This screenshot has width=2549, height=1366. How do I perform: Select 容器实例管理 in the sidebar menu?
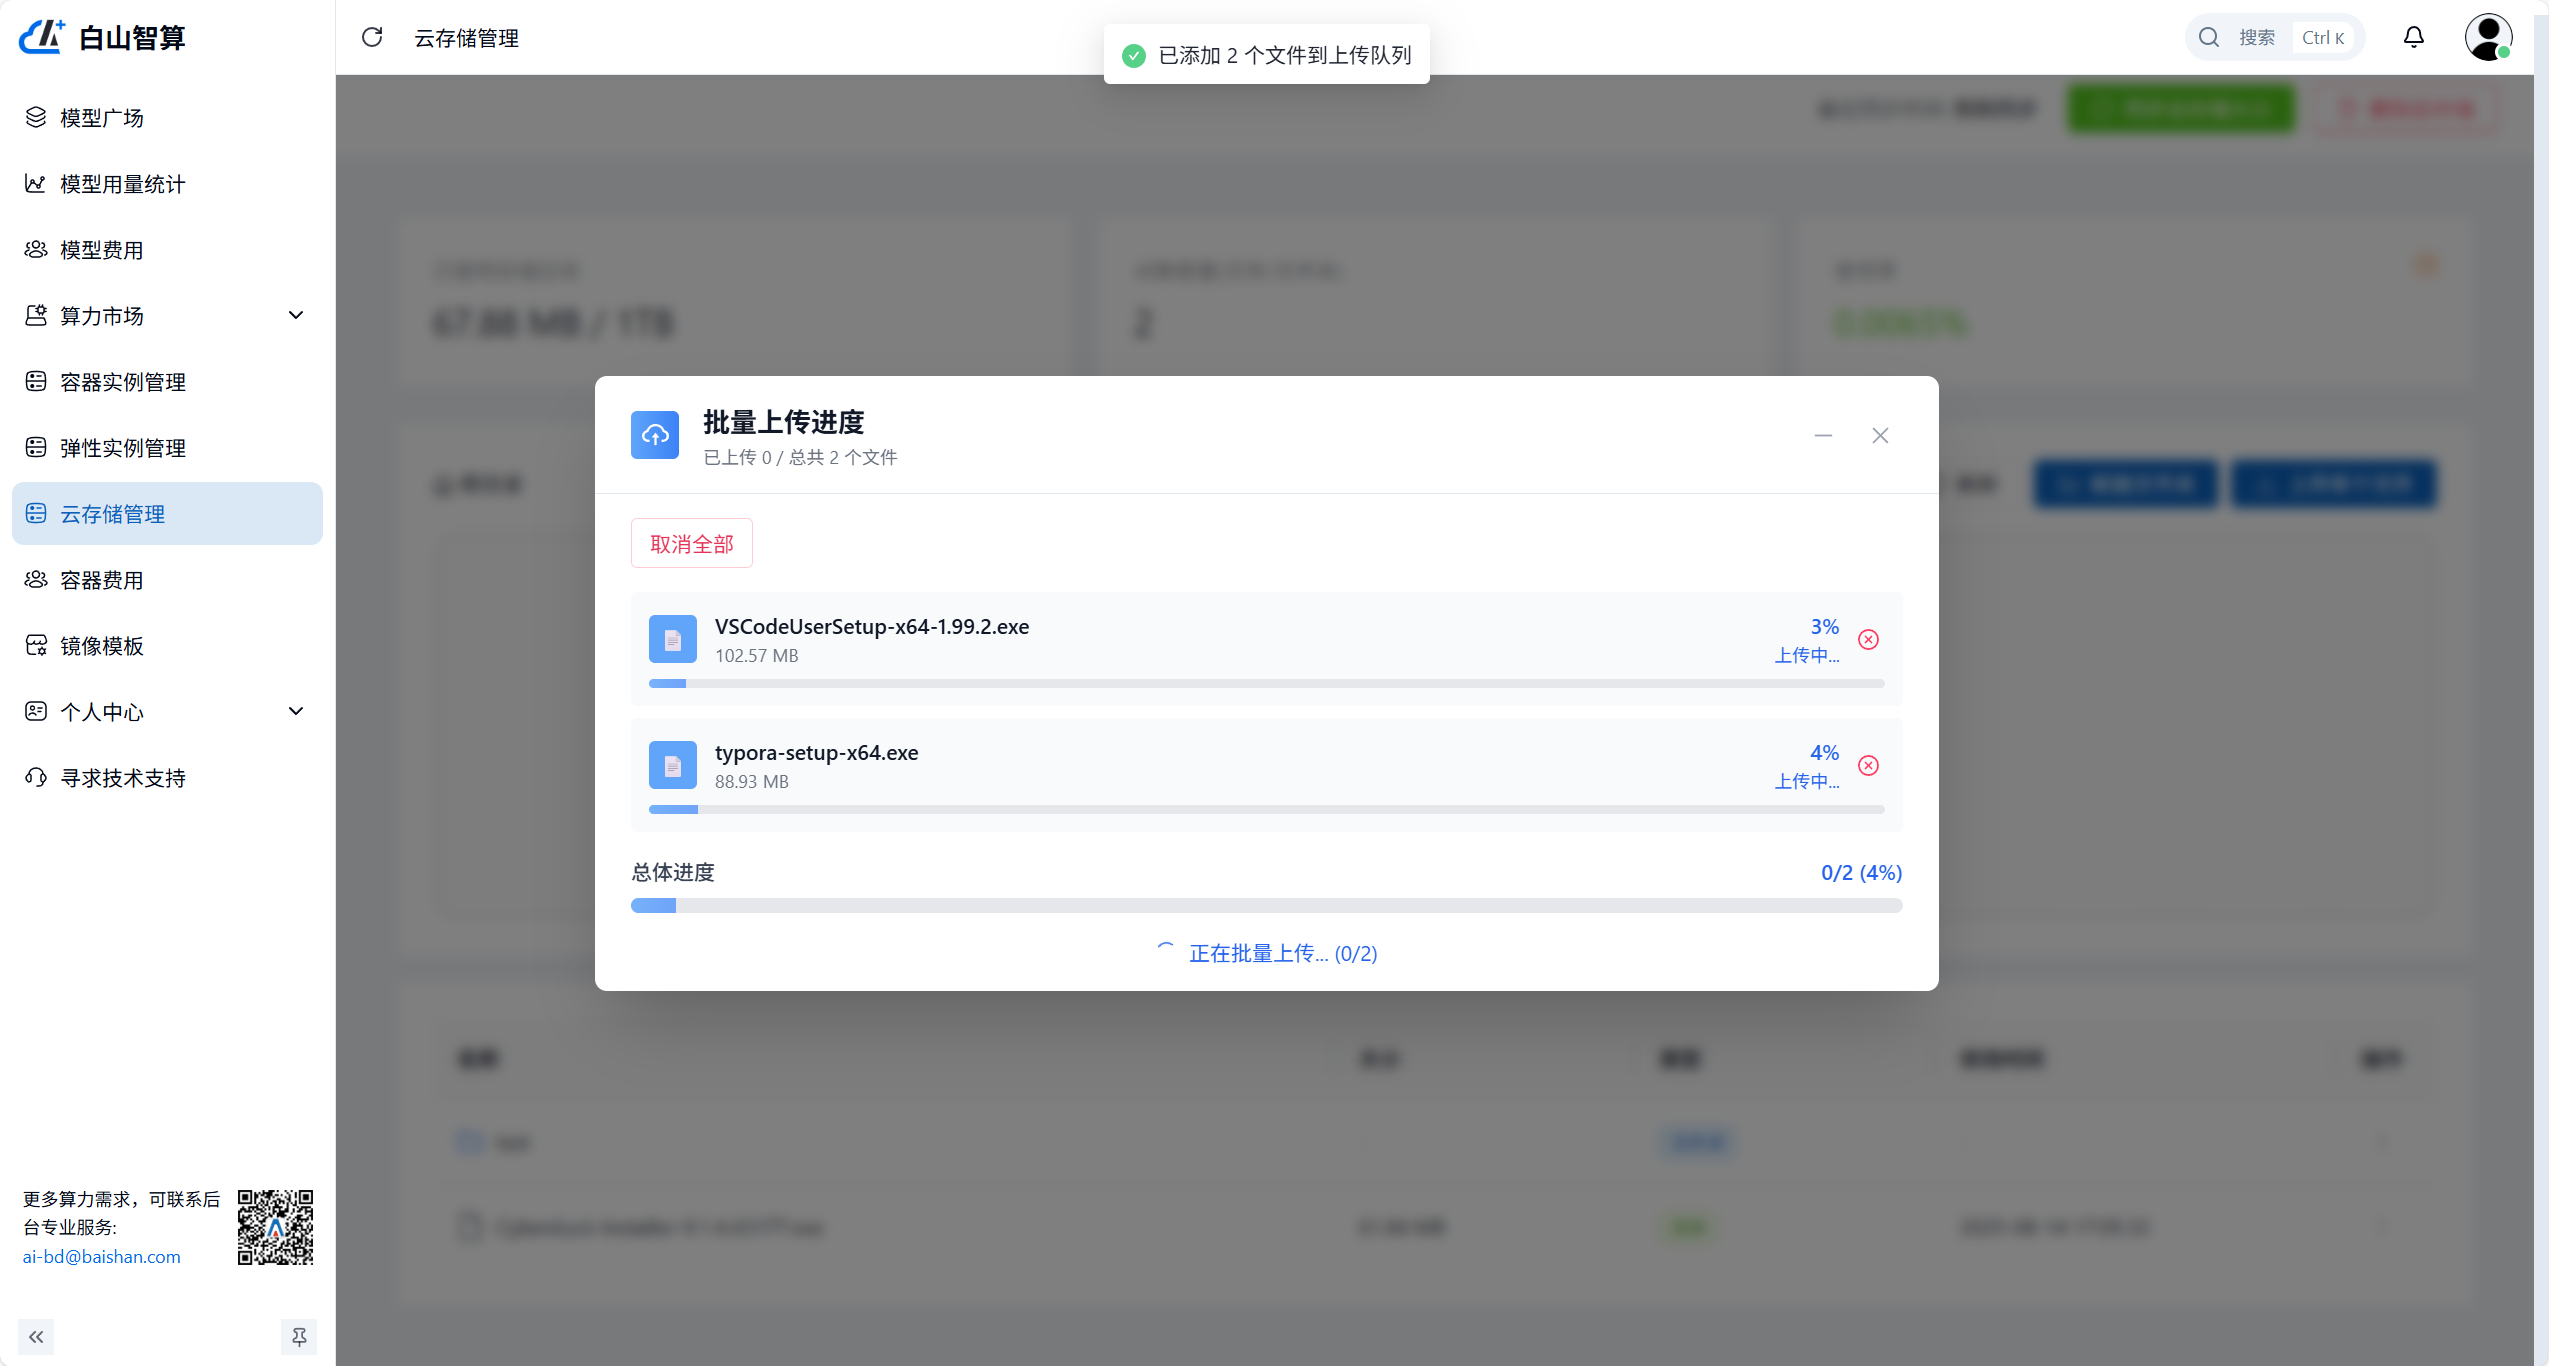click(121, 381)
